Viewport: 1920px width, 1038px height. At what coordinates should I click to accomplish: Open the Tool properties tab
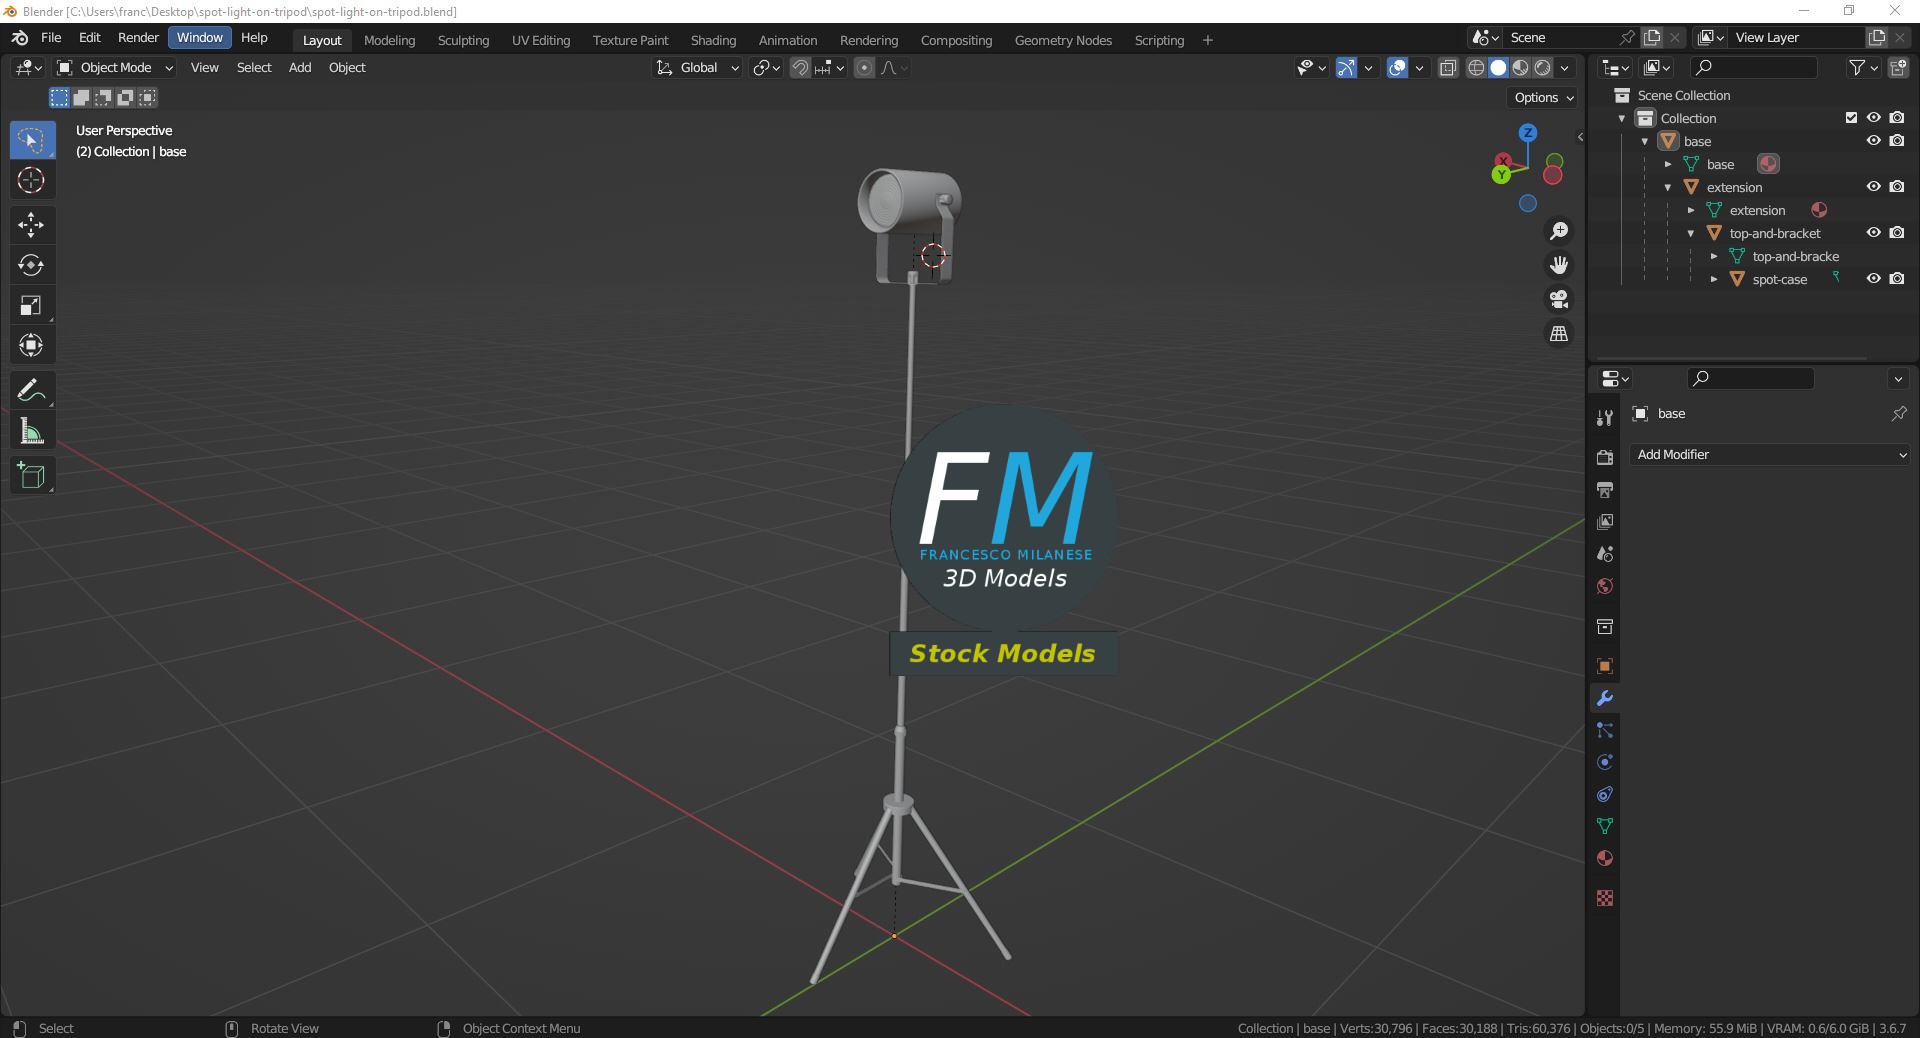(1605, 418)
